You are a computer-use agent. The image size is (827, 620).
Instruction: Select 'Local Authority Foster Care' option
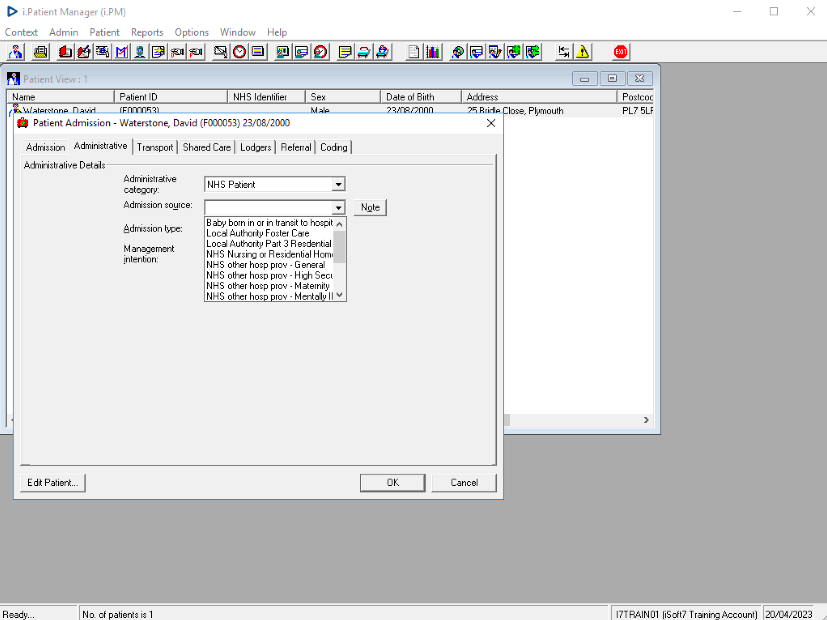[269, 234]
